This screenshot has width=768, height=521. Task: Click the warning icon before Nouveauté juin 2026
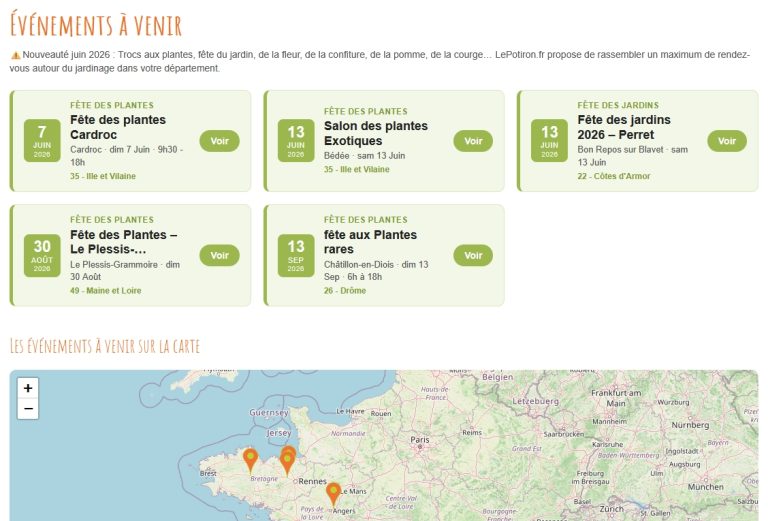click(x=16, y=55)
